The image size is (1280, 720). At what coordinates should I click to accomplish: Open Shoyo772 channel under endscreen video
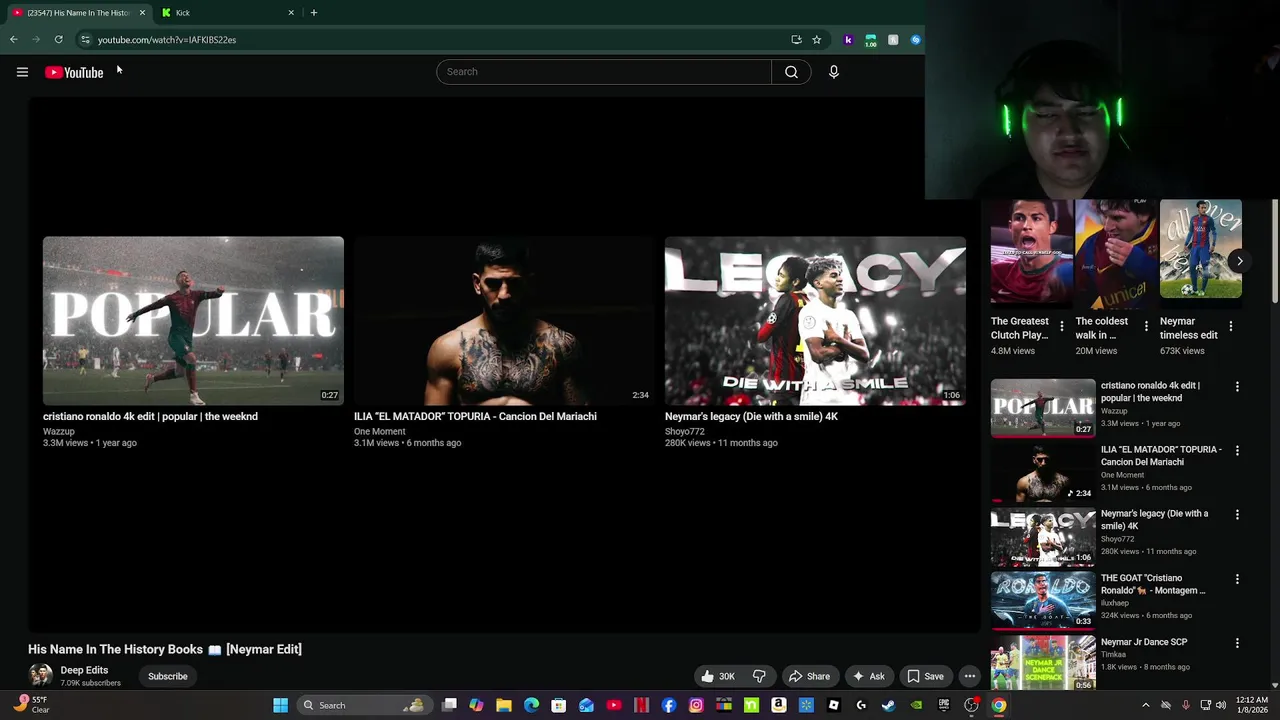click(x=685, y=431)
